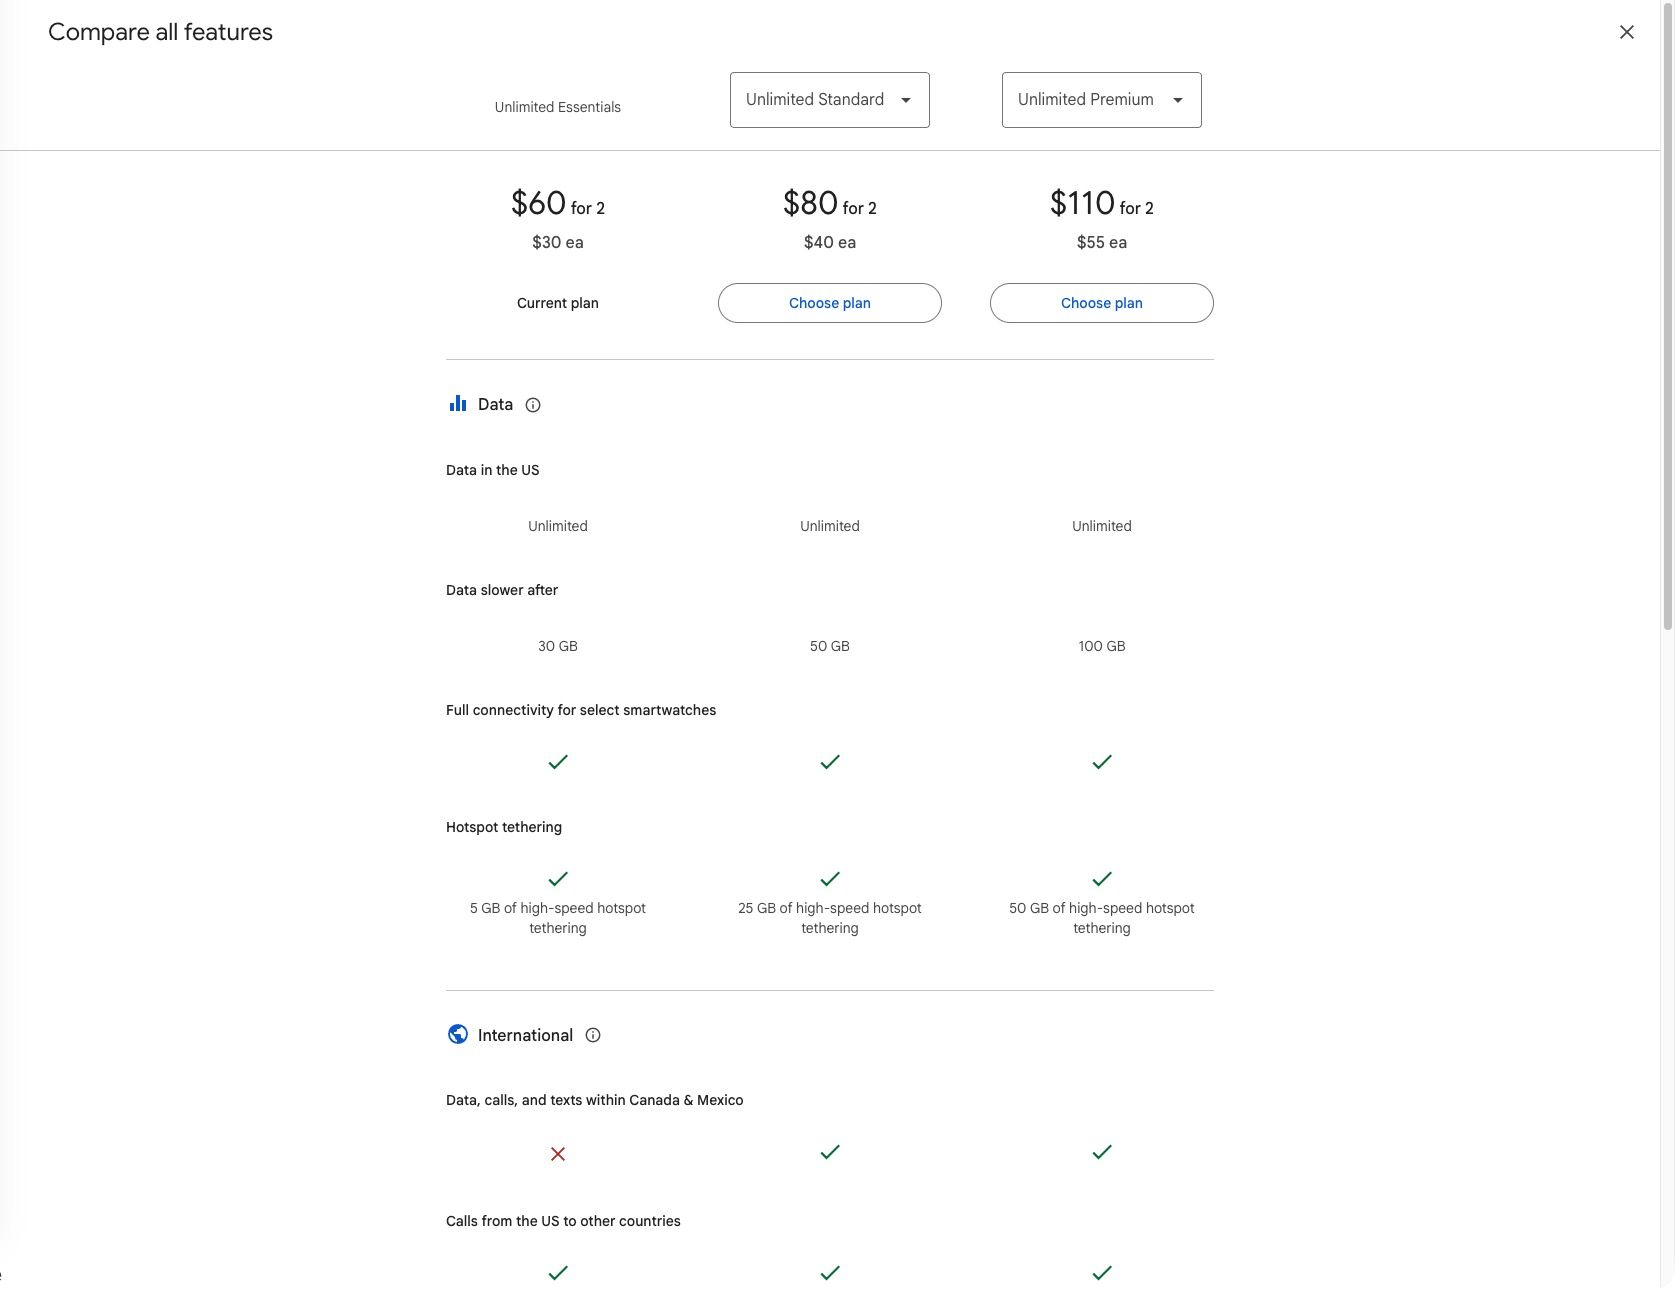1675x1289 pixels.
Task: Click the red X under Canada & Mexico
Action: [558, 1154]
